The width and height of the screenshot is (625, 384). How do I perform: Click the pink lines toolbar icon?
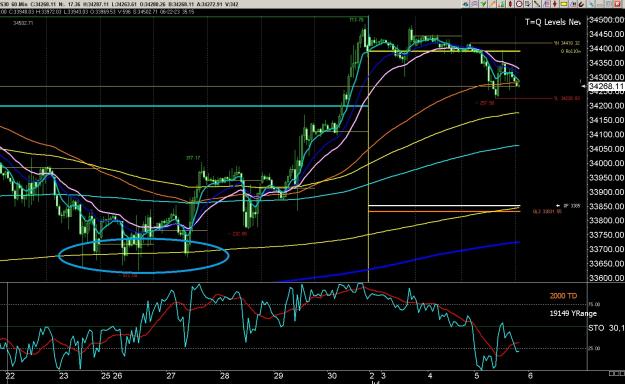pyautogui.click(x=474, y=4)
